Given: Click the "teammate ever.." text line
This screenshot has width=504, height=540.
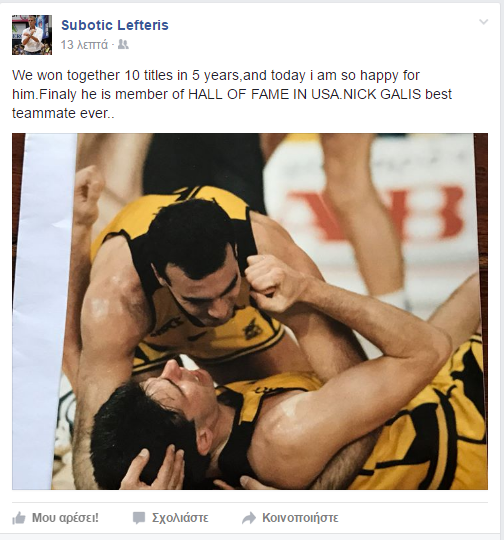Looking at the screenshot, I should pos(63,113).
